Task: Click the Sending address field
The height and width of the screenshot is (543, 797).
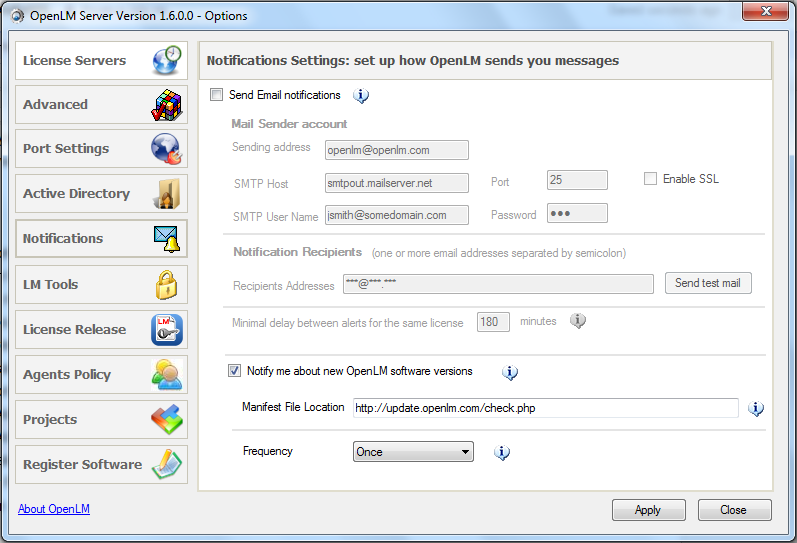Action: tap(396, 150)
